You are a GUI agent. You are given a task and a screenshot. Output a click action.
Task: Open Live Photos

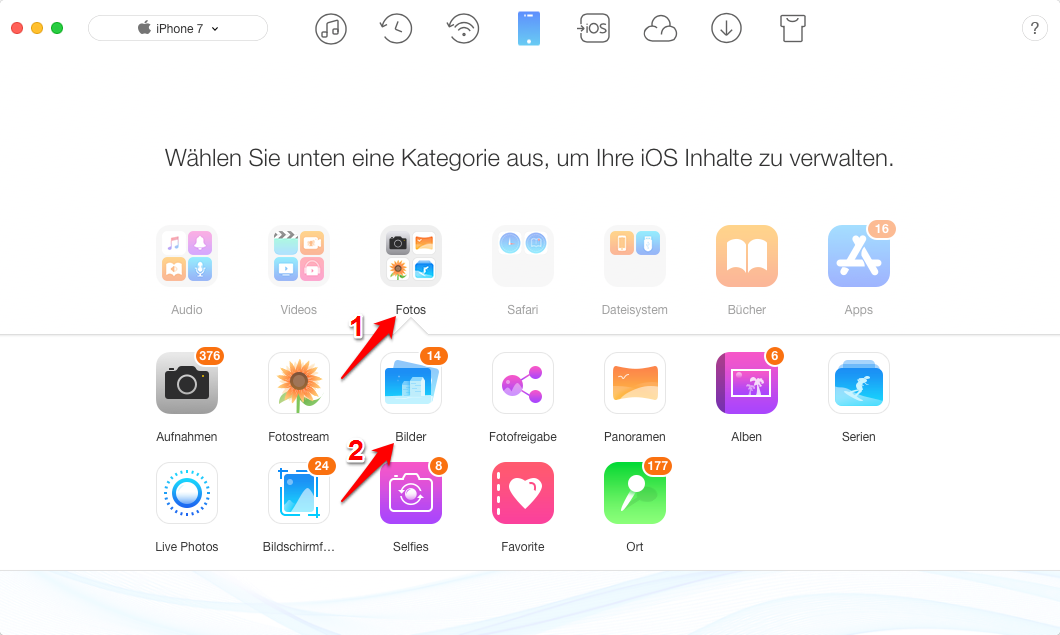click(x=187, y=493)
